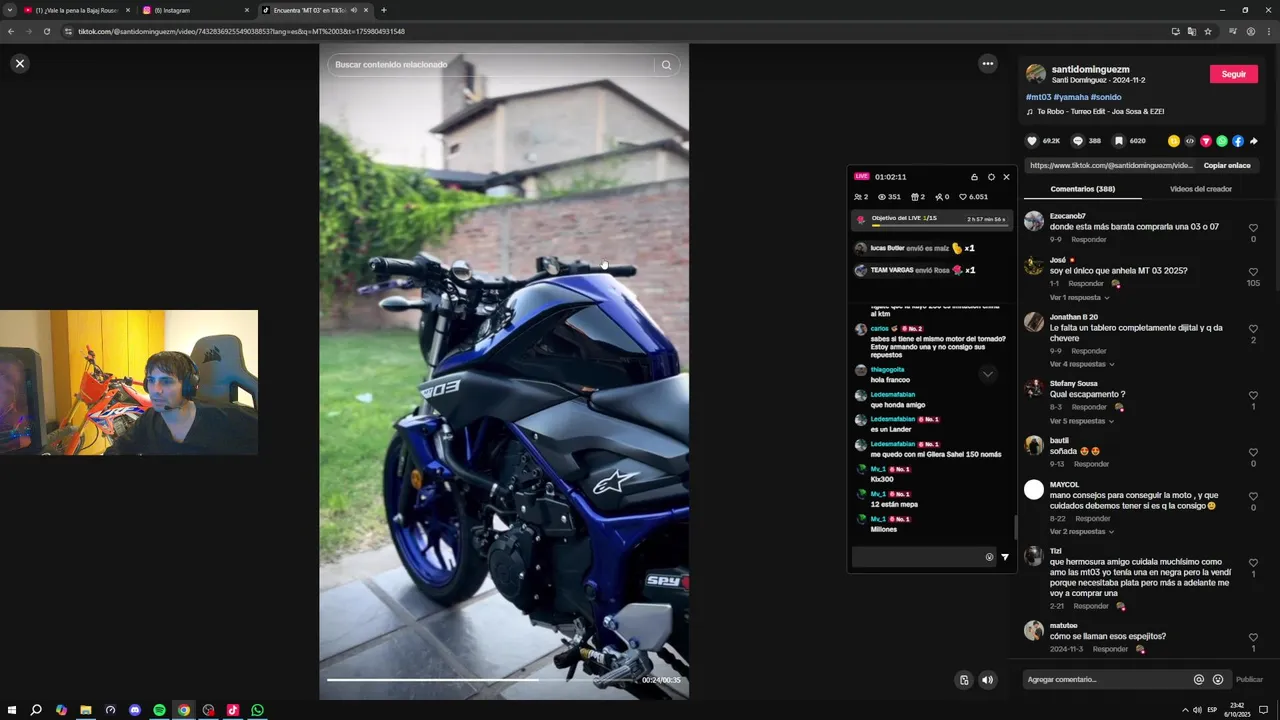Open the three-dots more options menu
1280x720 pixels.
tap(988, 63)
